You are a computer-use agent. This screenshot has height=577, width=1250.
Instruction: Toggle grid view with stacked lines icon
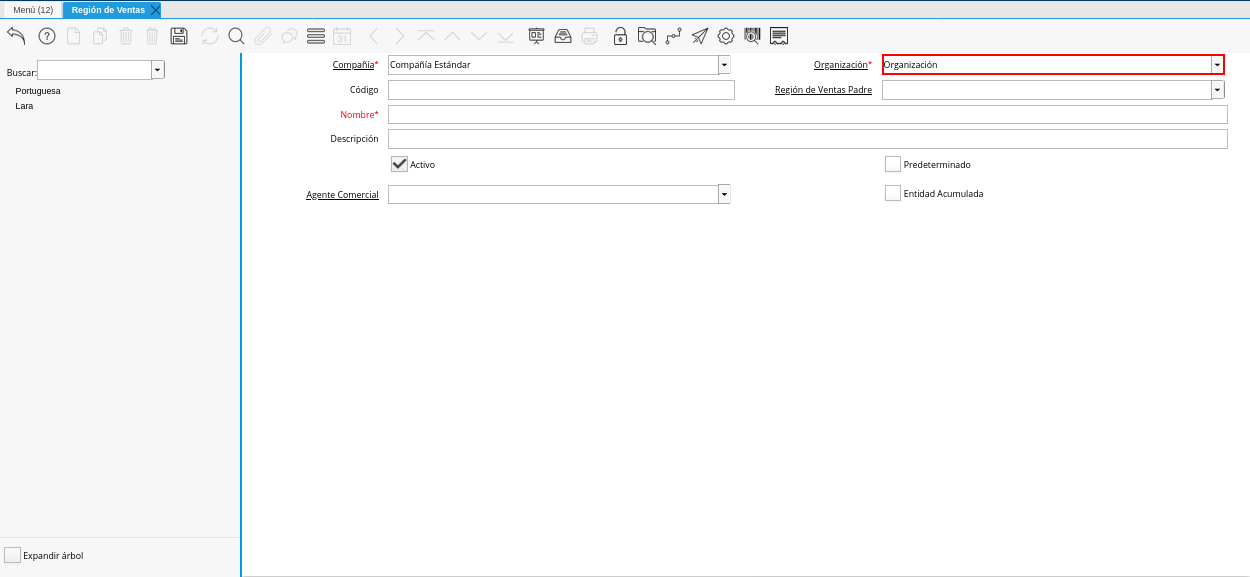coord(316,36)
